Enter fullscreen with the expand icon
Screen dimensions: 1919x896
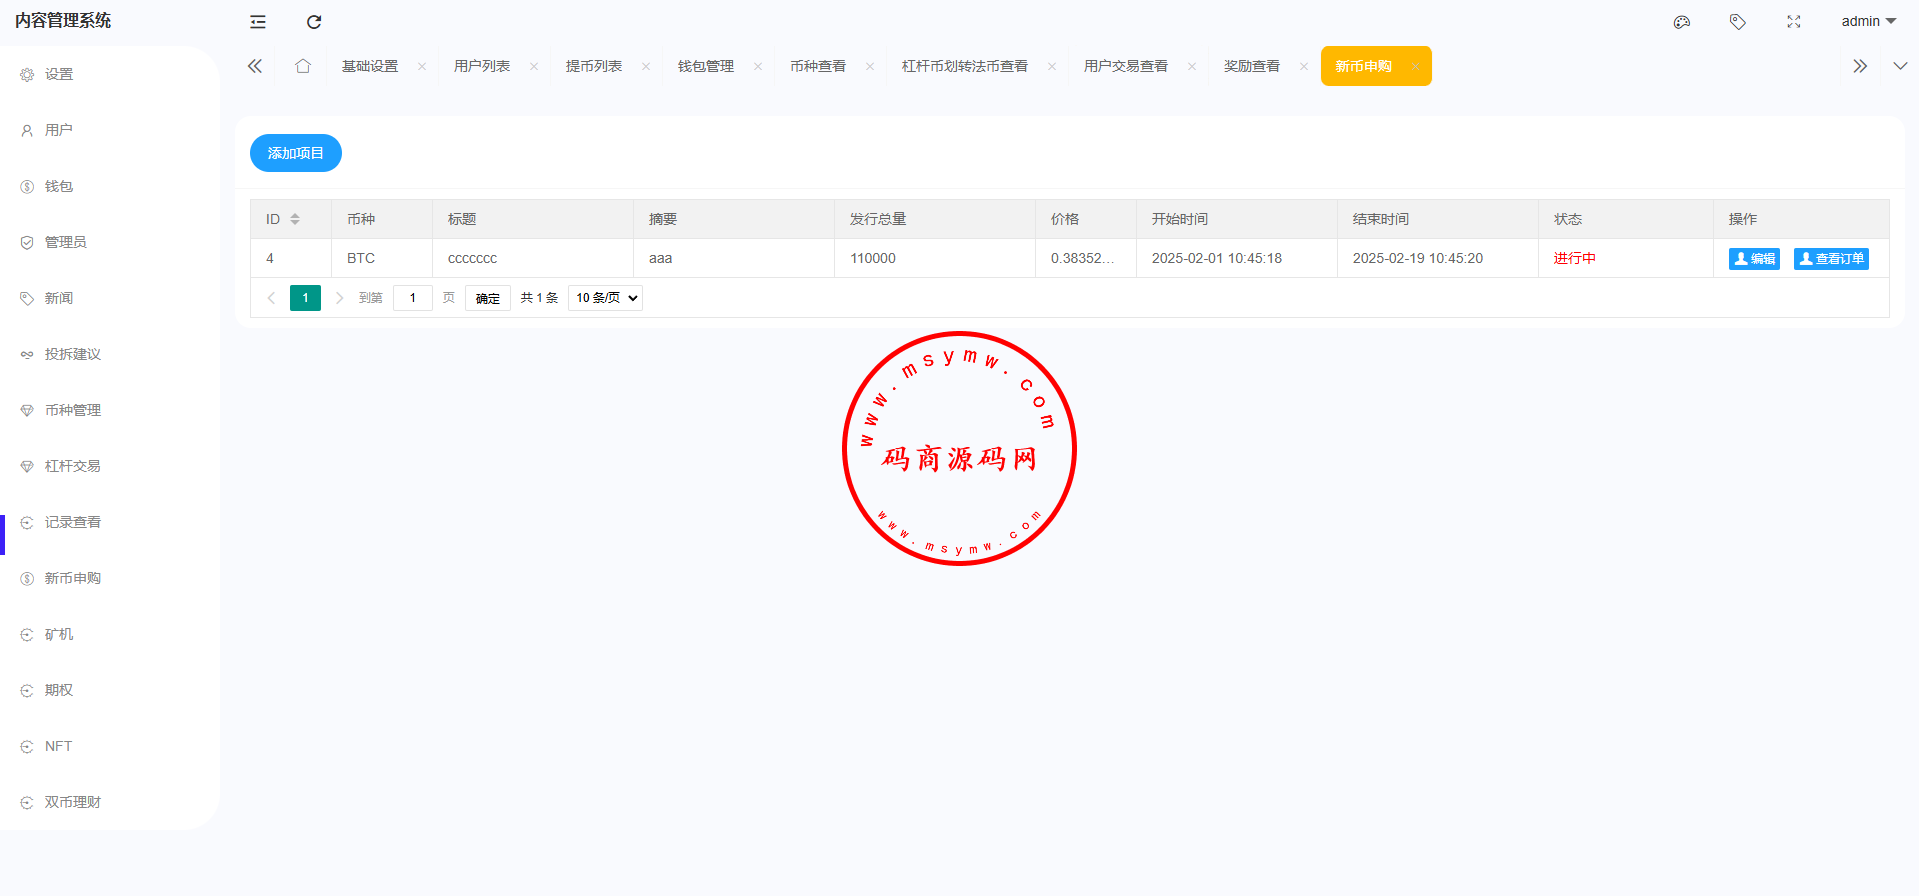click(1794, 22)
